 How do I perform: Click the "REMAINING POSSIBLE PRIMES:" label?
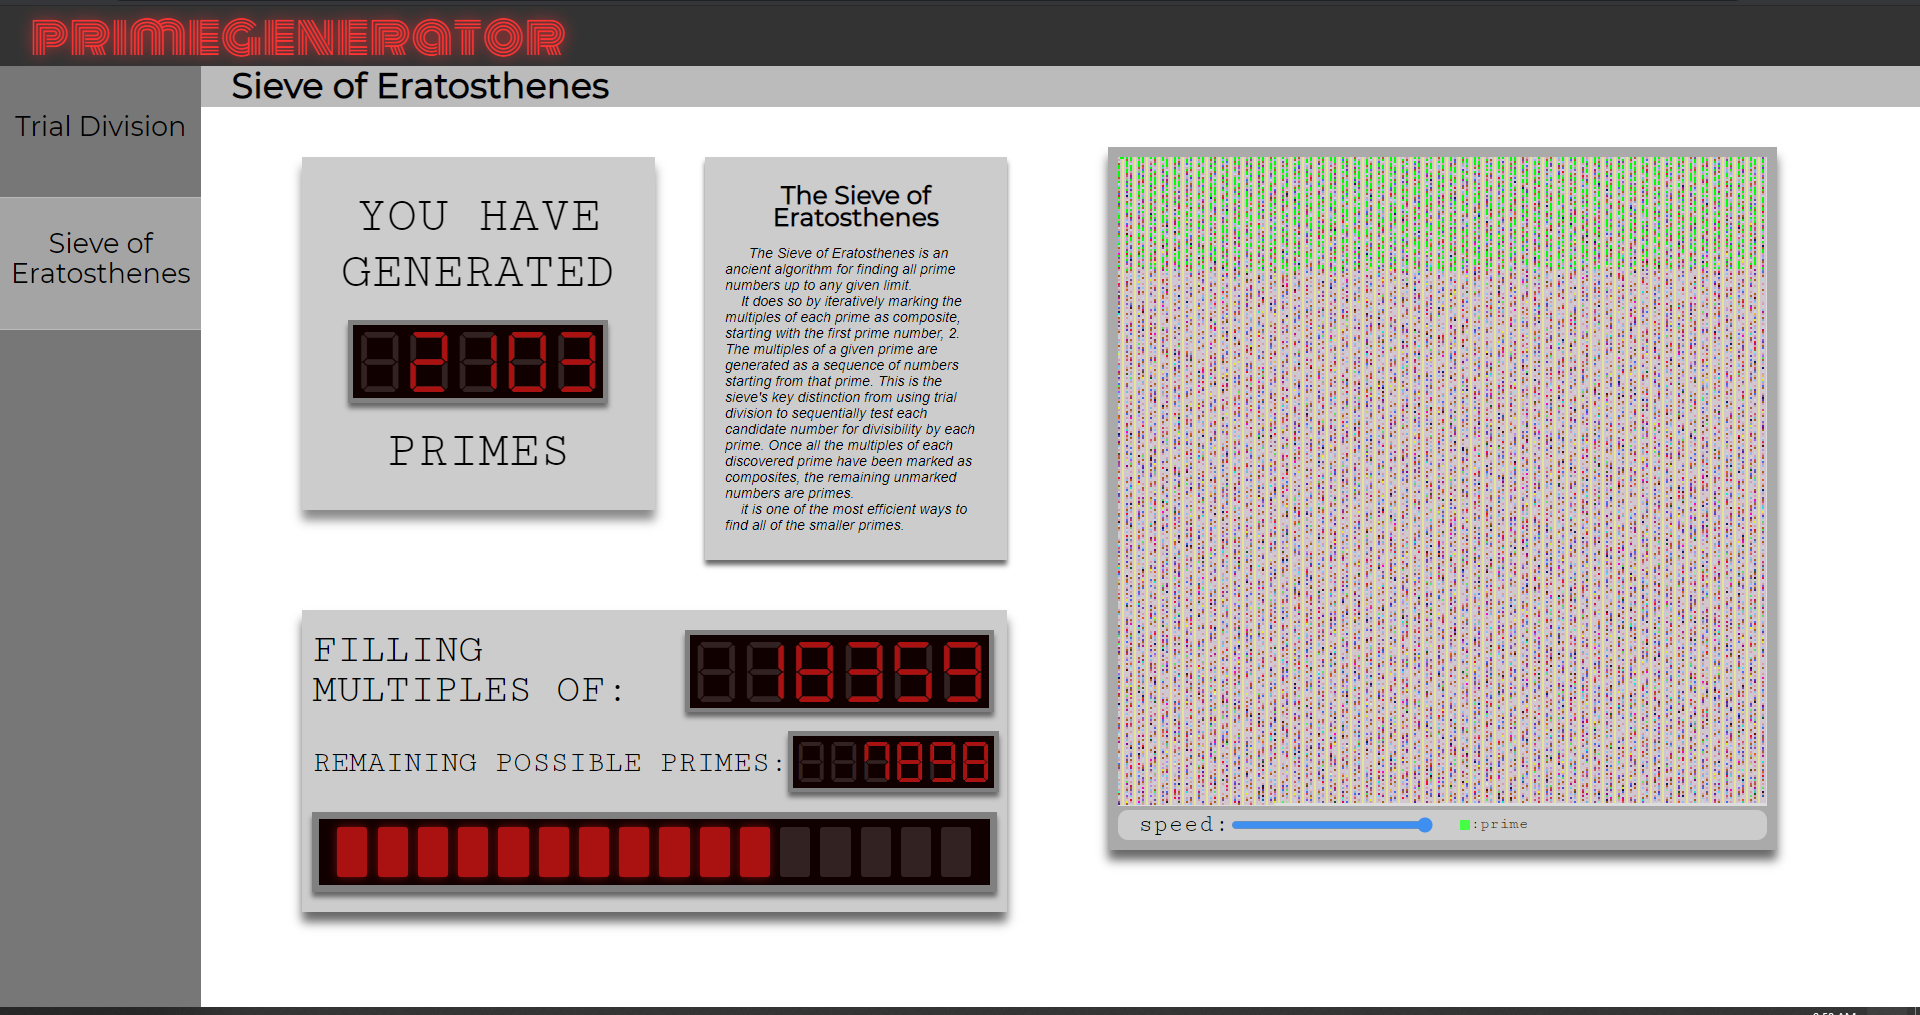pos(548,763)
